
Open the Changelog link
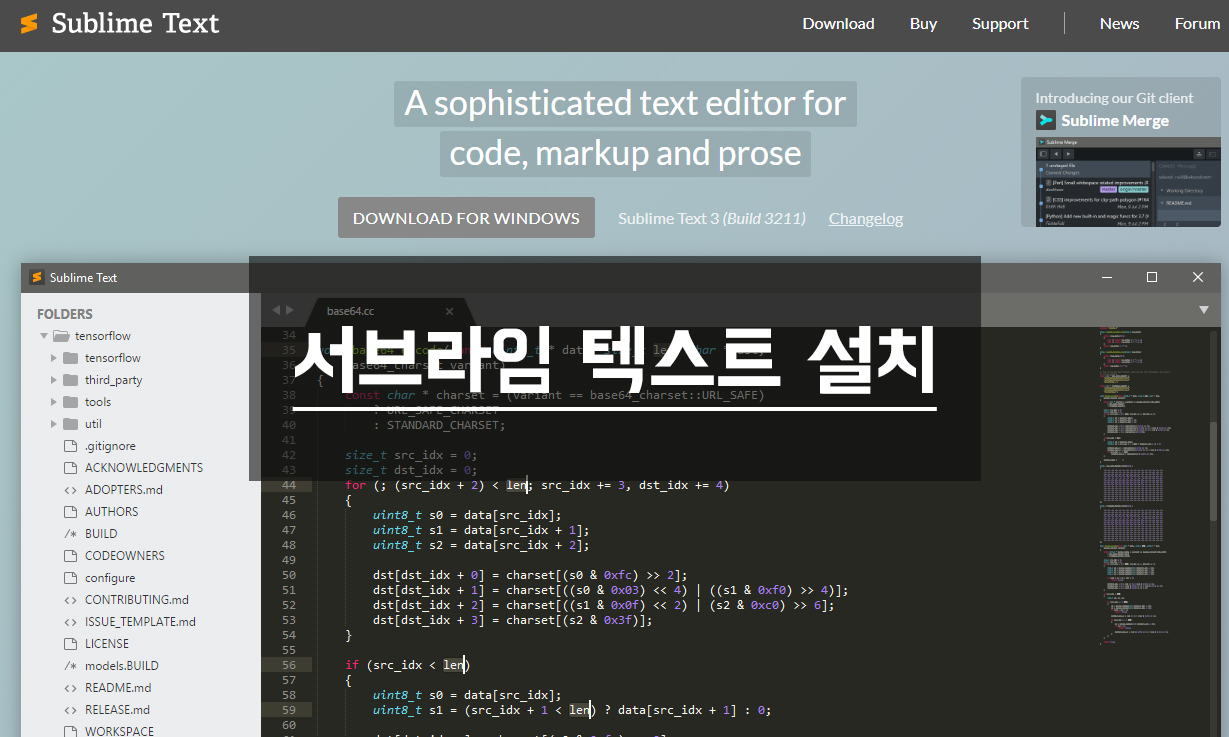click(x=866, y=218)
